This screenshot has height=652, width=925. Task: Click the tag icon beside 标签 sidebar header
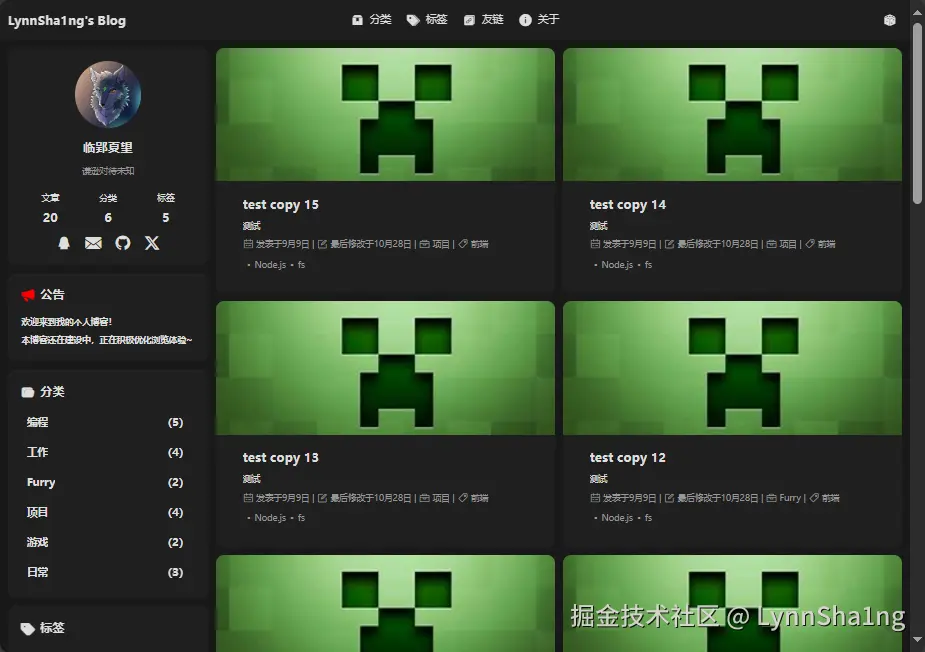pos(29,627)
